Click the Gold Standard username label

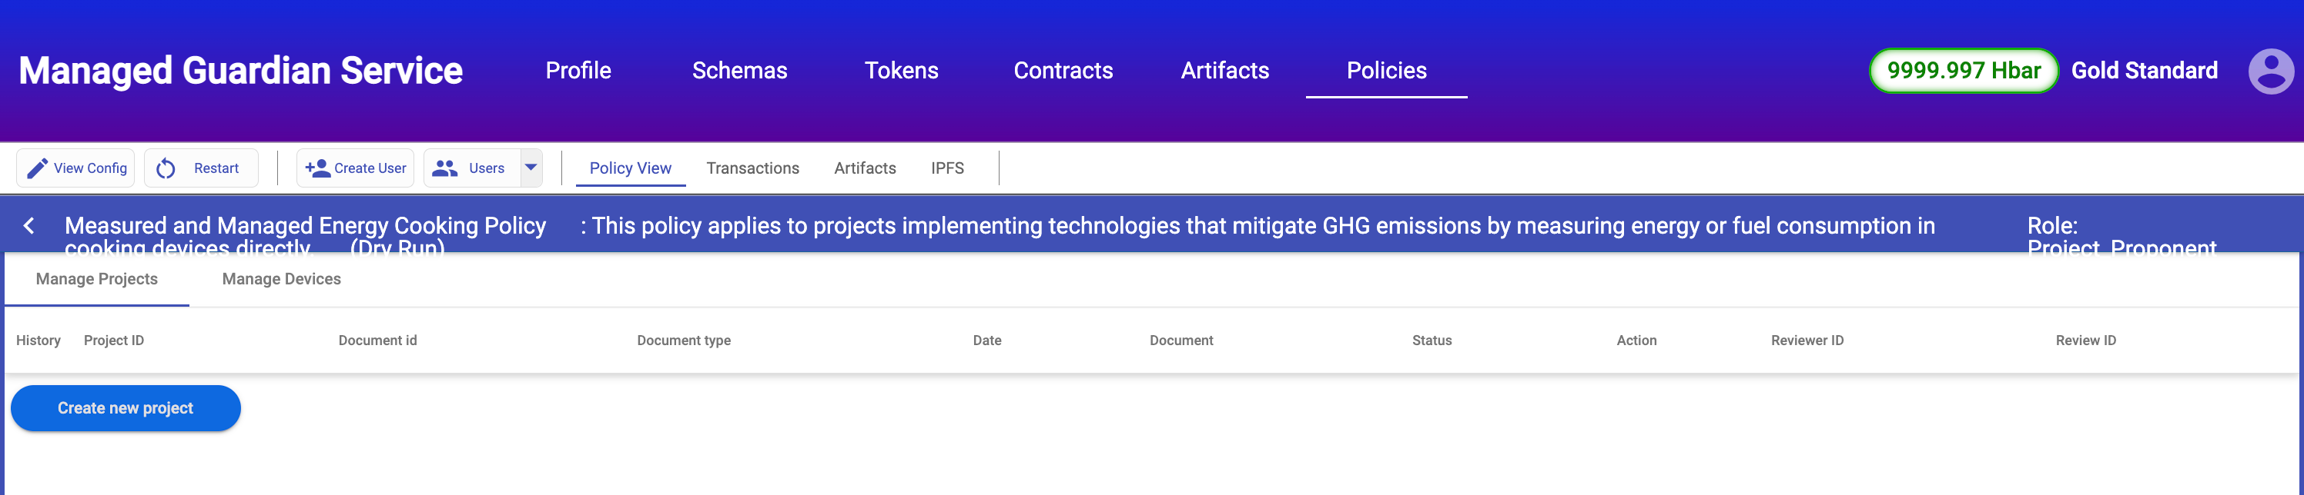coord(2144,71)
